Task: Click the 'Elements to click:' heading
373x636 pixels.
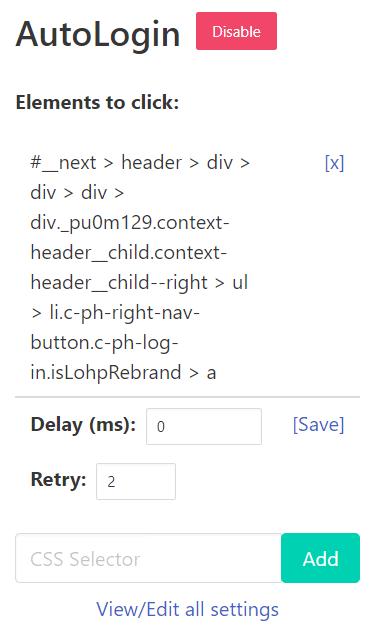Action: tap(97, 102)
